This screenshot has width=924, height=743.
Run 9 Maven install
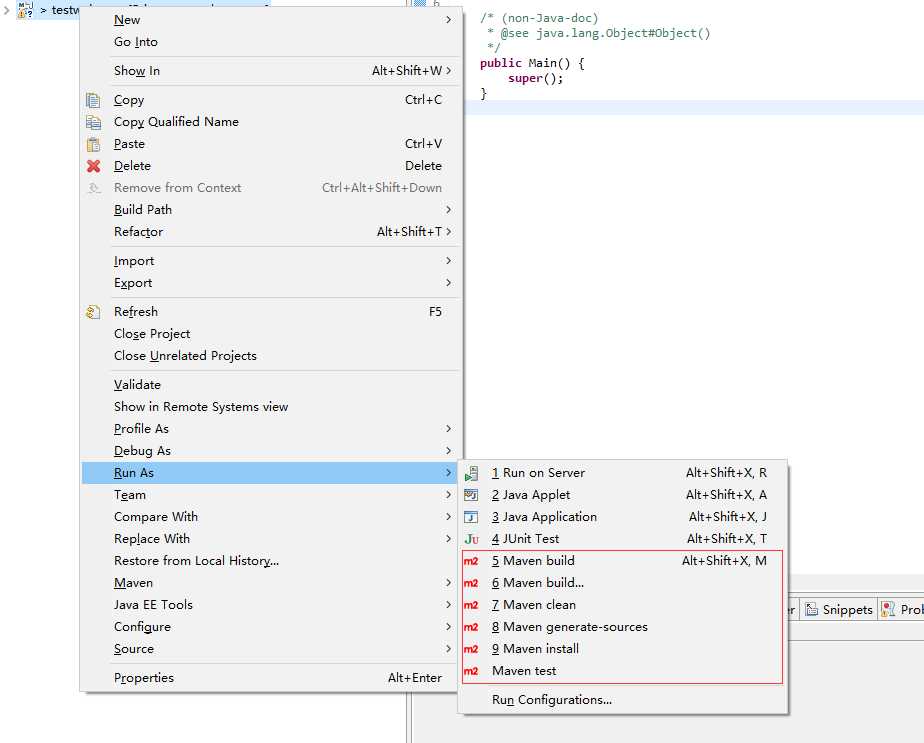(x=623, y=649)
